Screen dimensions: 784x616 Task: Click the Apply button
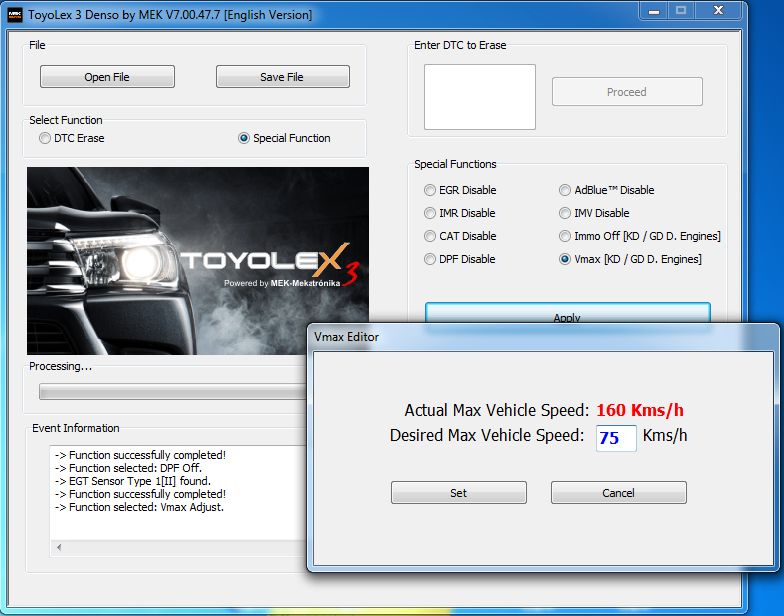(567, 312)
